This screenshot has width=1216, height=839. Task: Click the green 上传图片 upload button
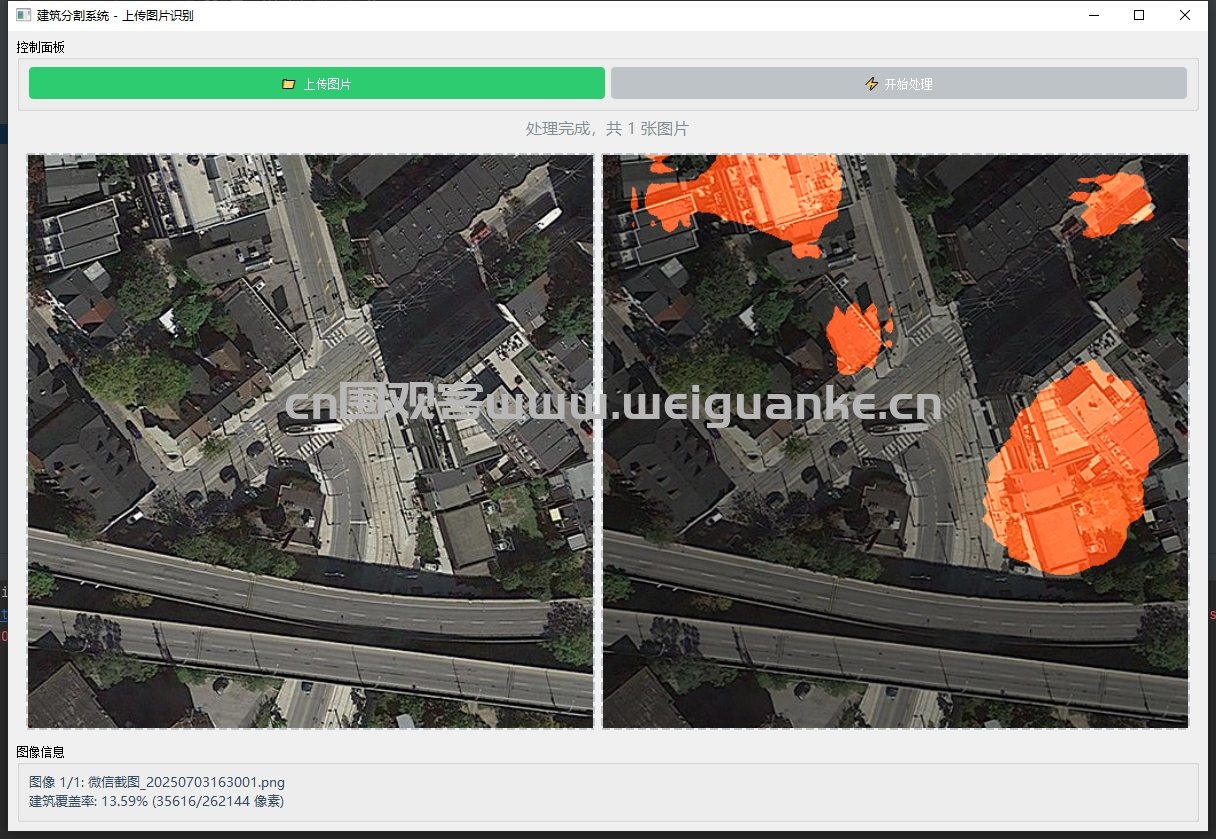point(317,84)
